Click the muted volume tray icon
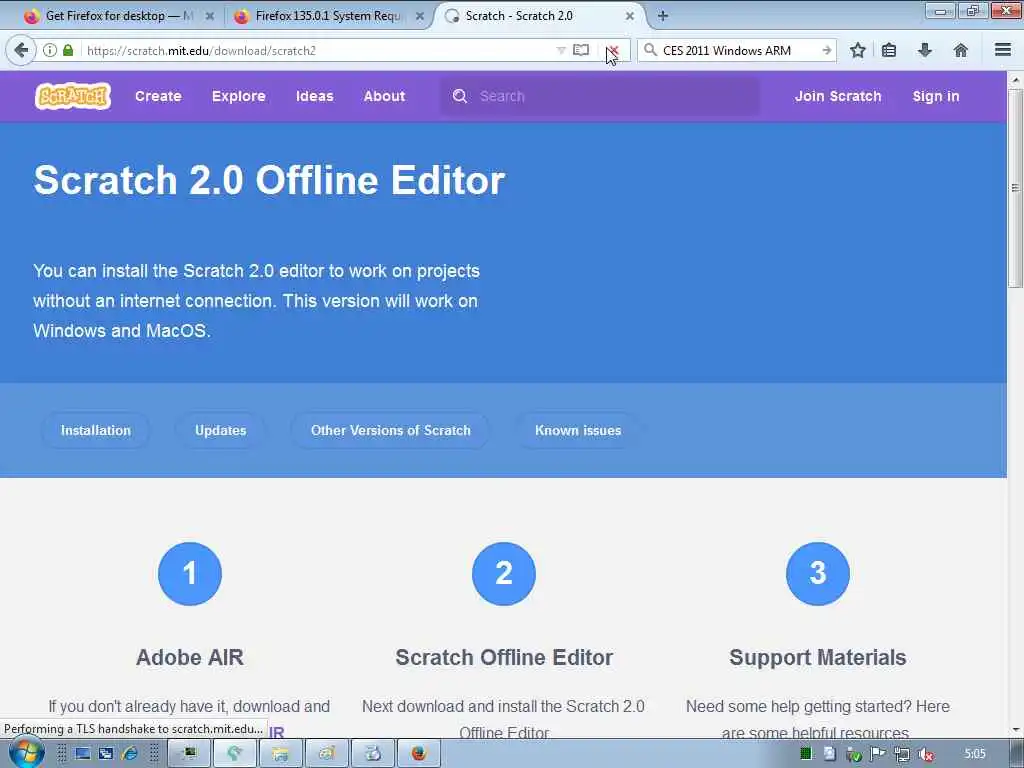The width and height of the screenshot is (1024, 768). [x=925, y=754]
